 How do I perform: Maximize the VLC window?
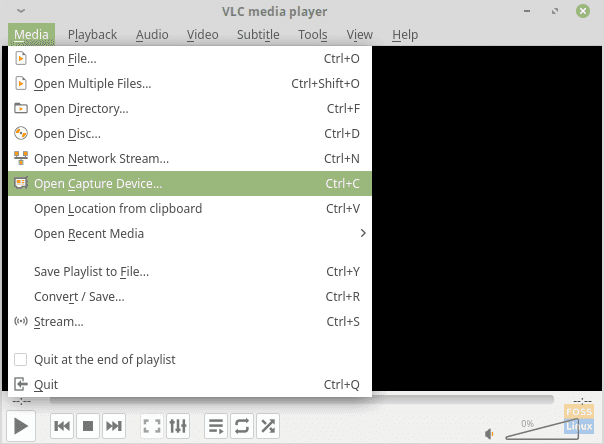555,11
